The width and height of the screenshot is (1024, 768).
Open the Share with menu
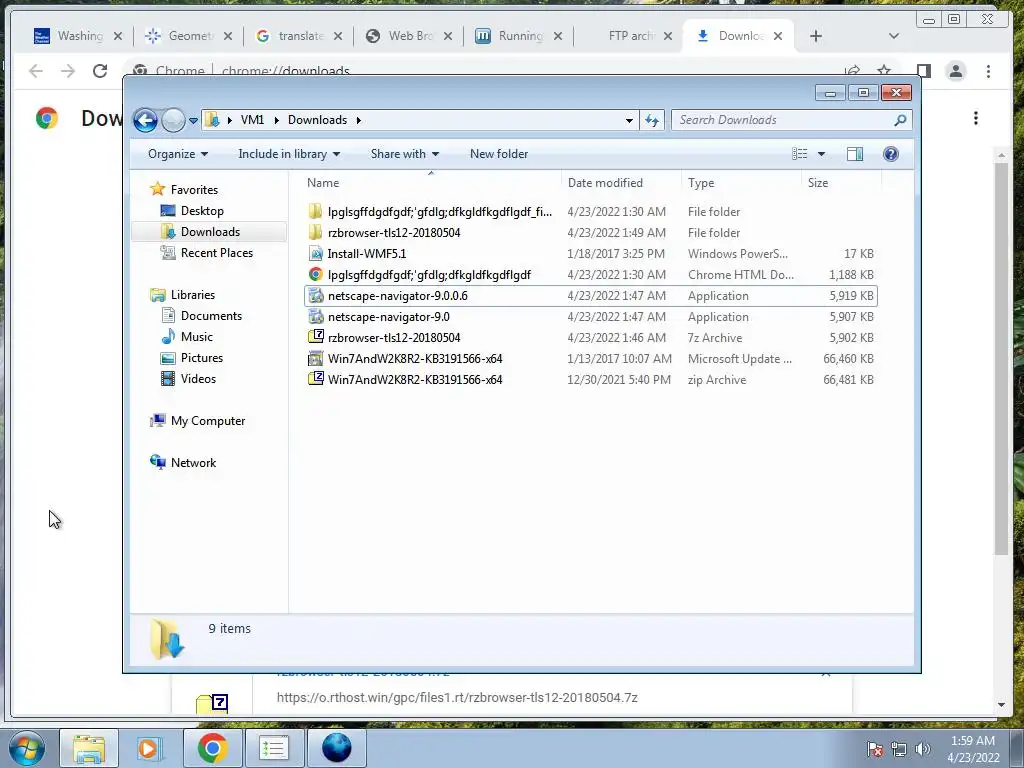404,154
